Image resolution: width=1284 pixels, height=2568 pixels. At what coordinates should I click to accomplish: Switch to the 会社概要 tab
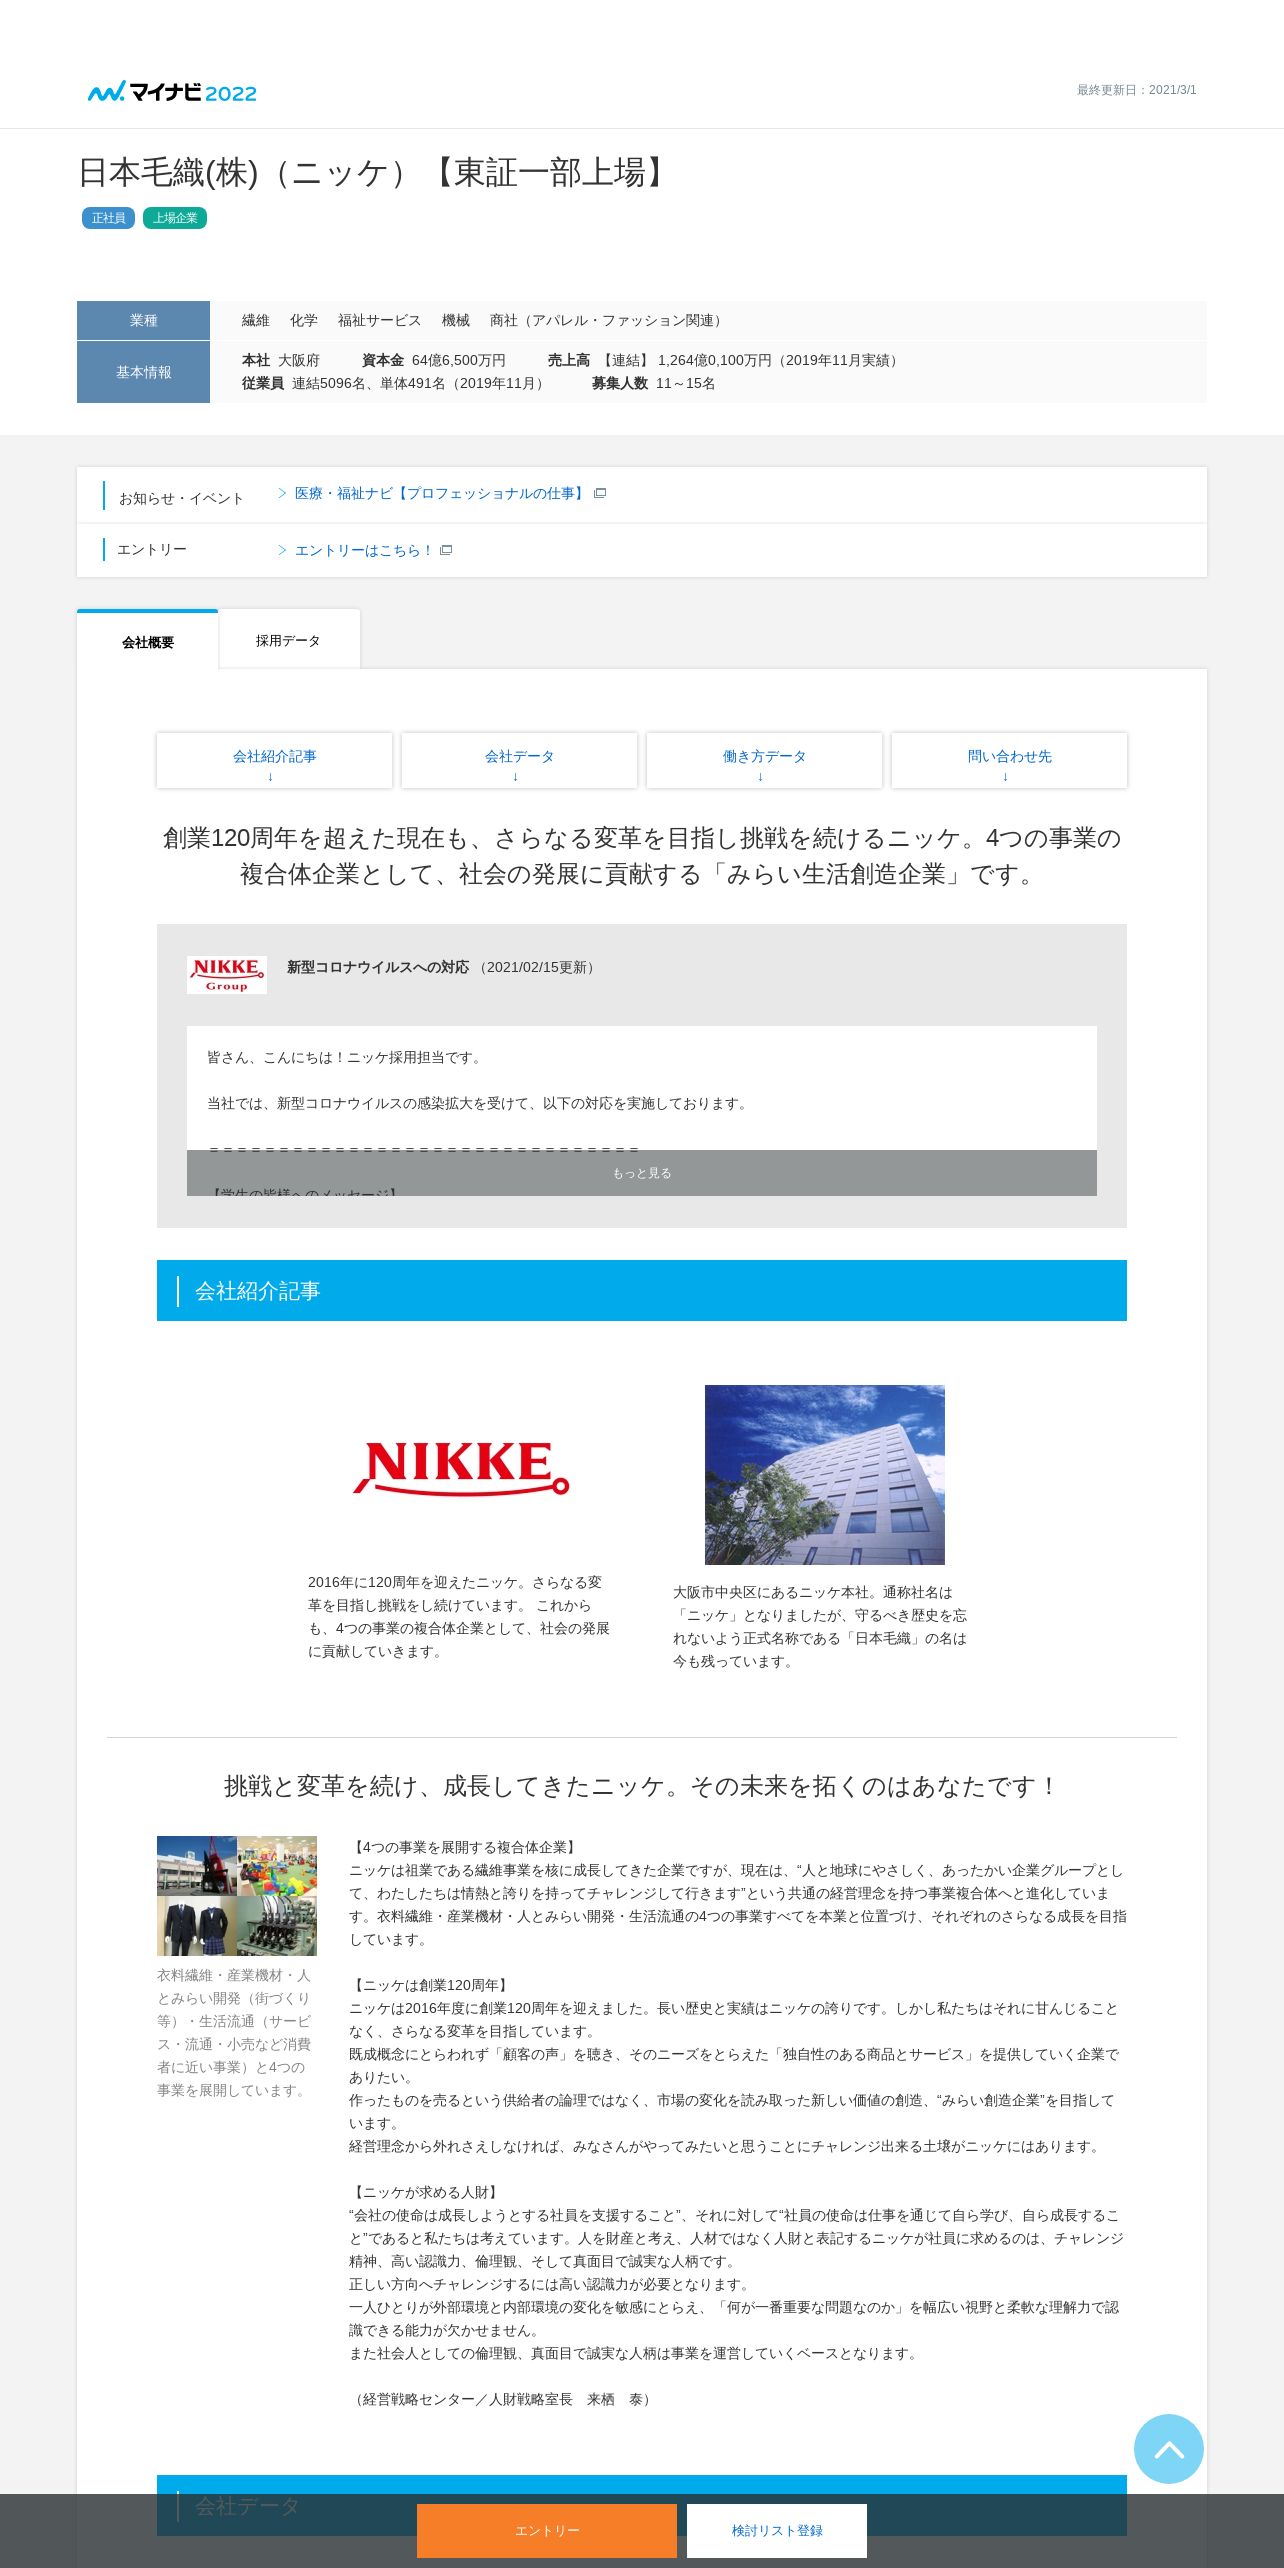[x=148, y=641]
